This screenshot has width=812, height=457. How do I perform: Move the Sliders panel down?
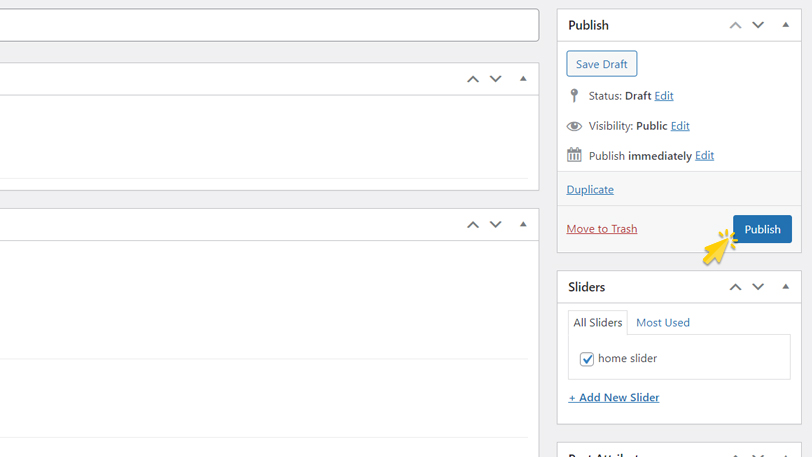(758, 287)
